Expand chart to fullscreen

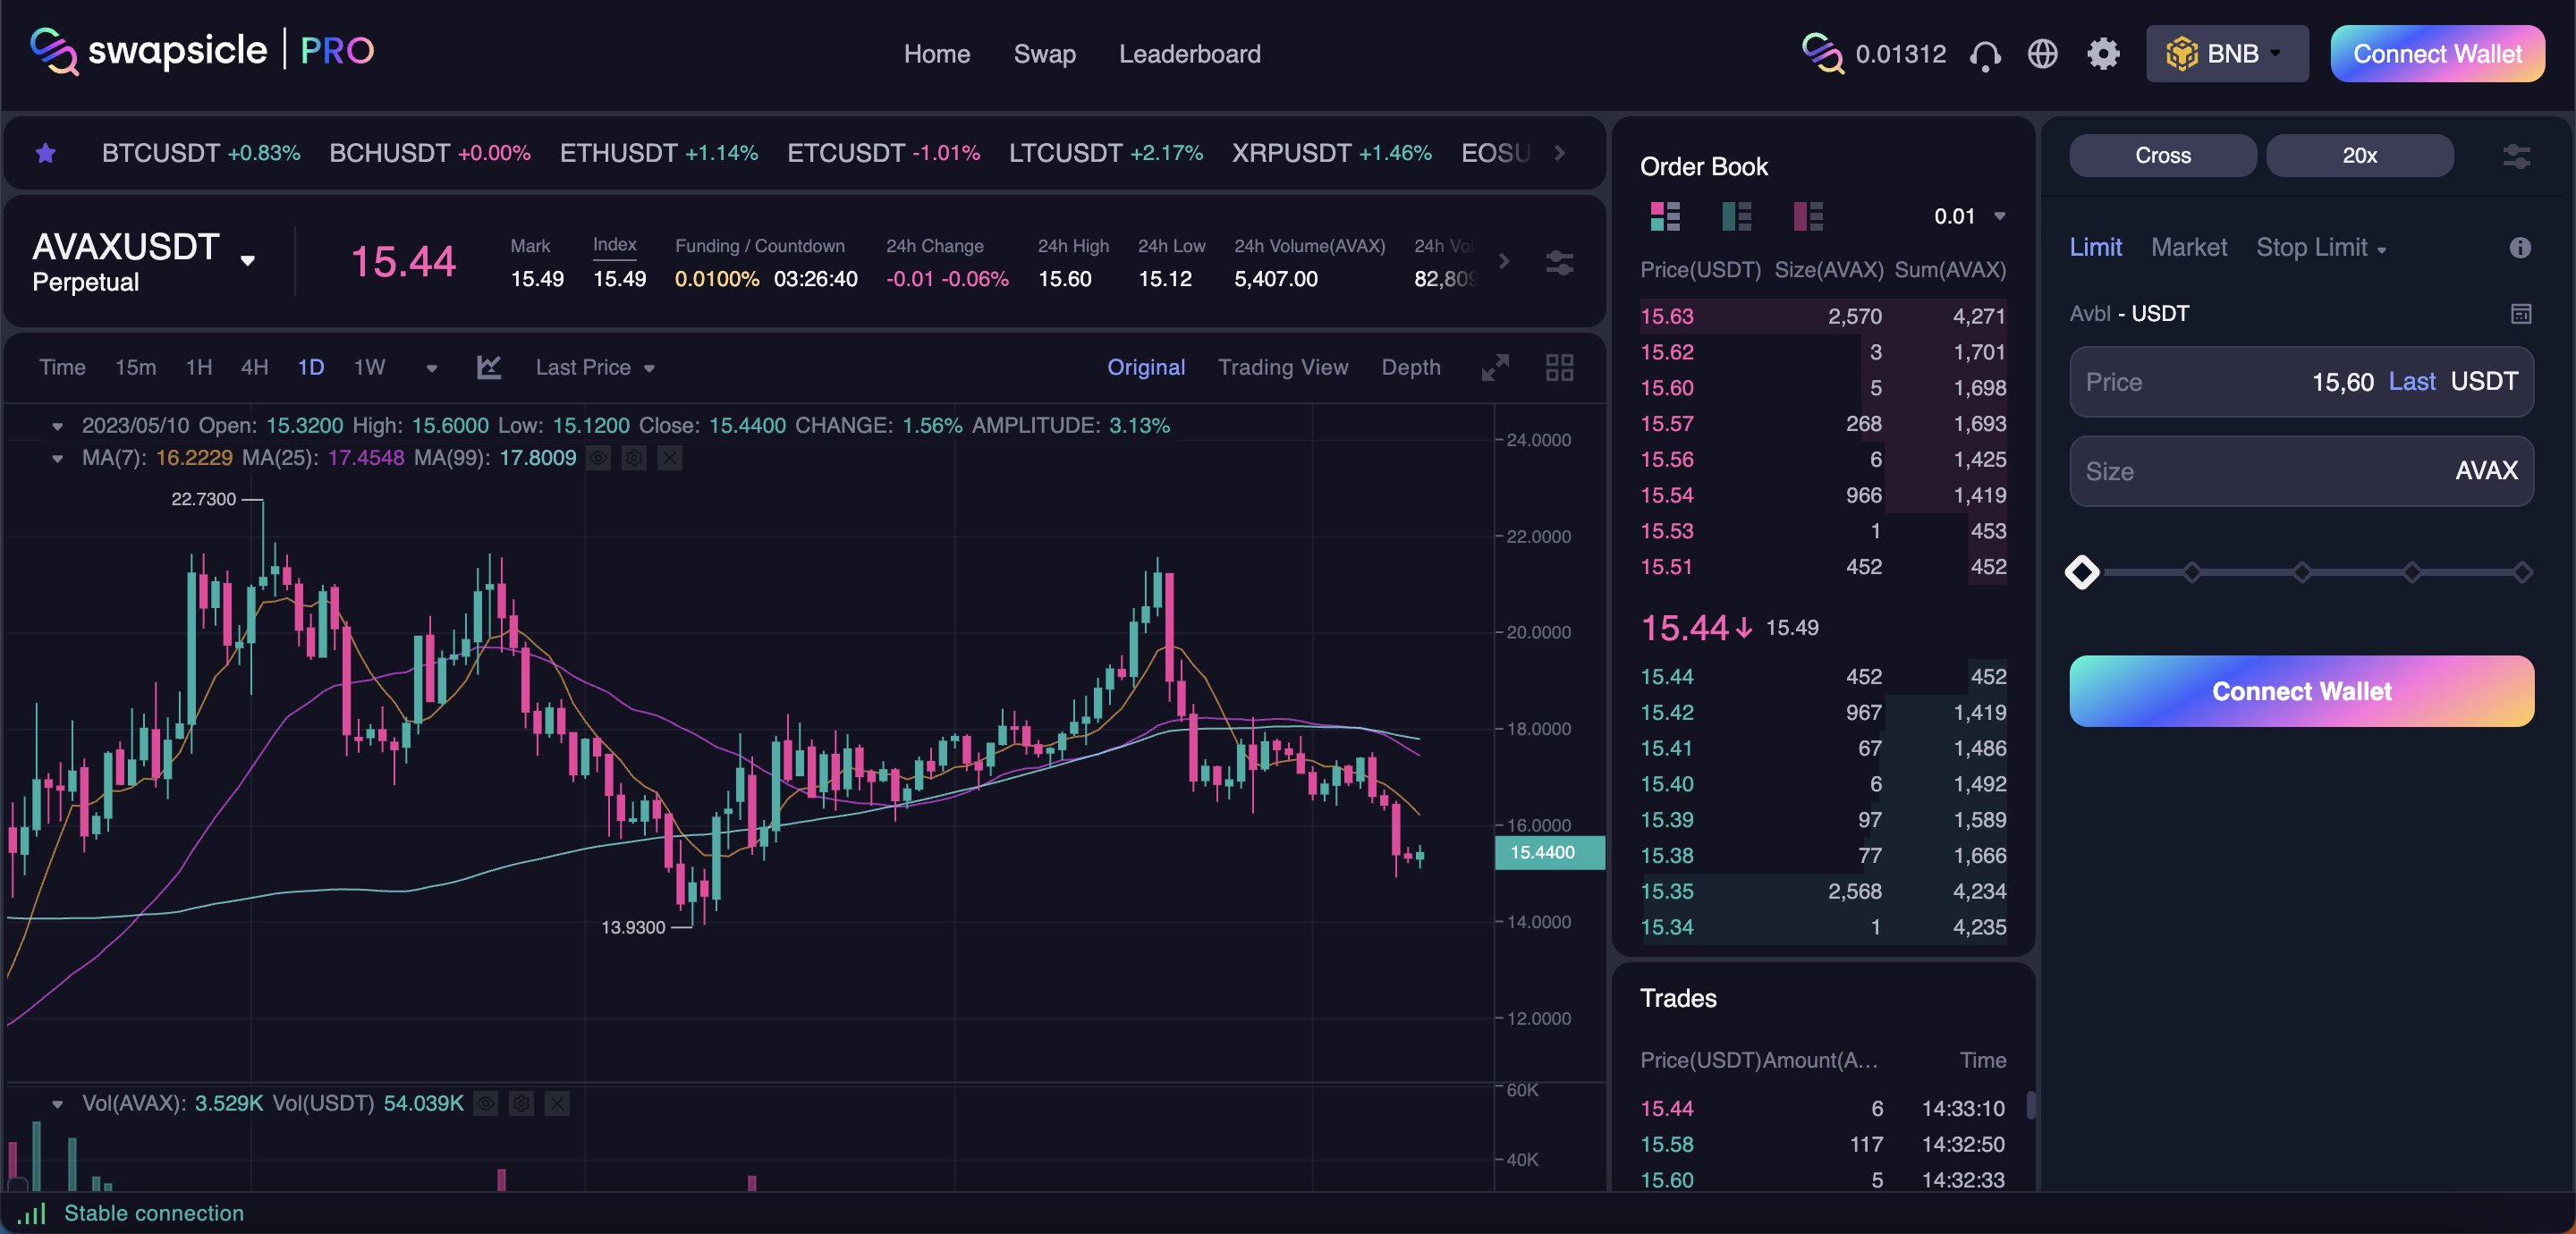[1495, 367]
